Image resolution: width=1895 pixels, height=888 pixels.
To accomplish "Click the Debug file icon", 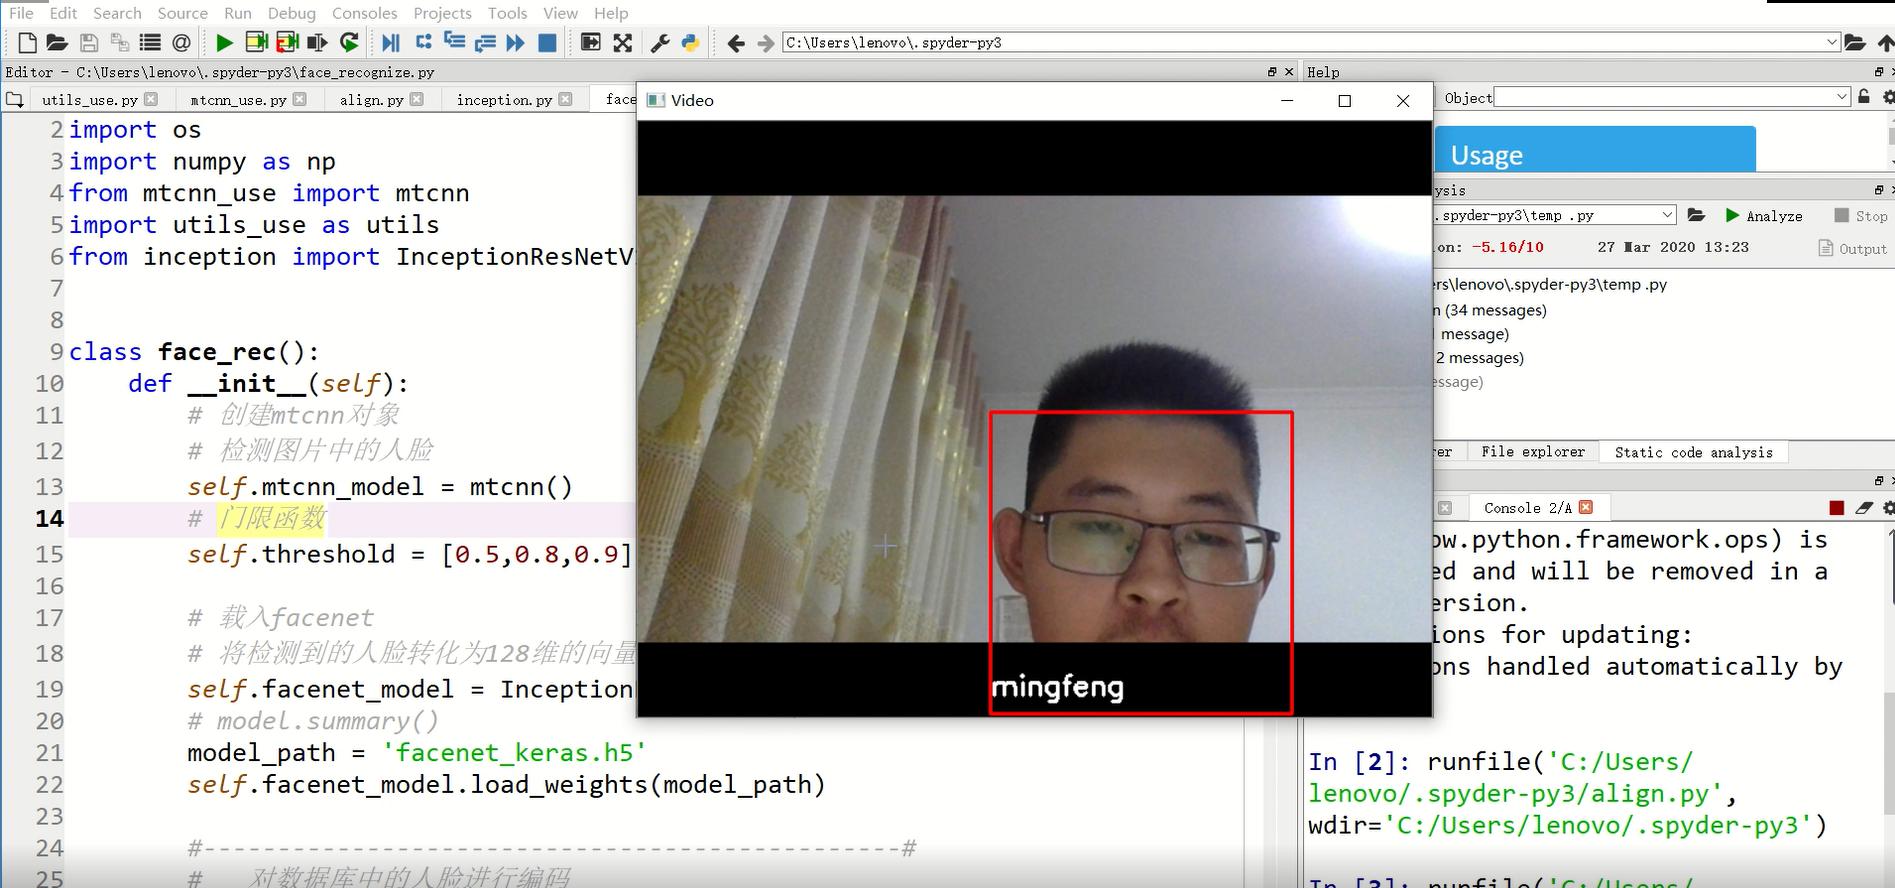I will click(x=390, y=42).
